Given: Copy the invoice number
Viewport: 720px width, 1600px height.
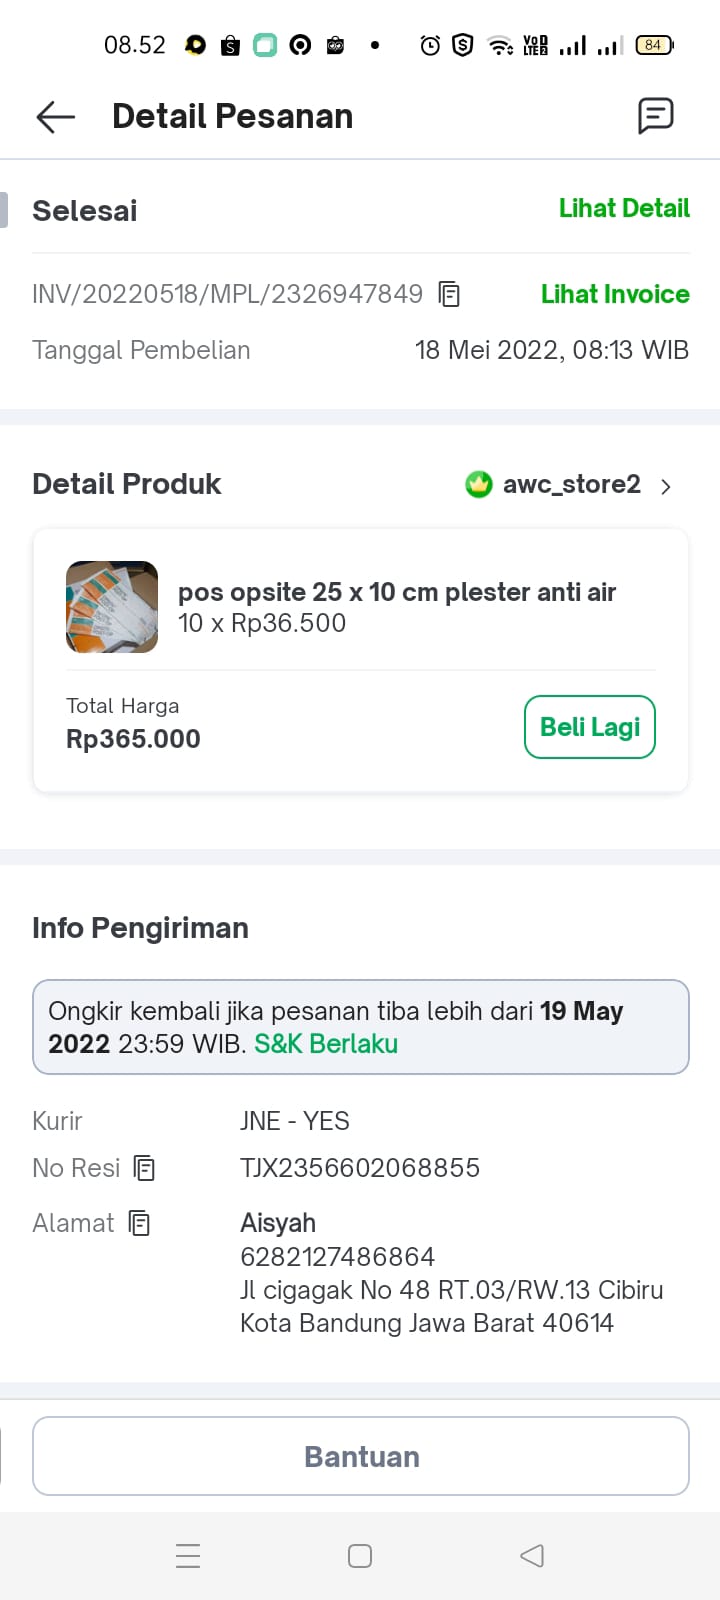Looking at the screenshot, I should coord(450,294).
